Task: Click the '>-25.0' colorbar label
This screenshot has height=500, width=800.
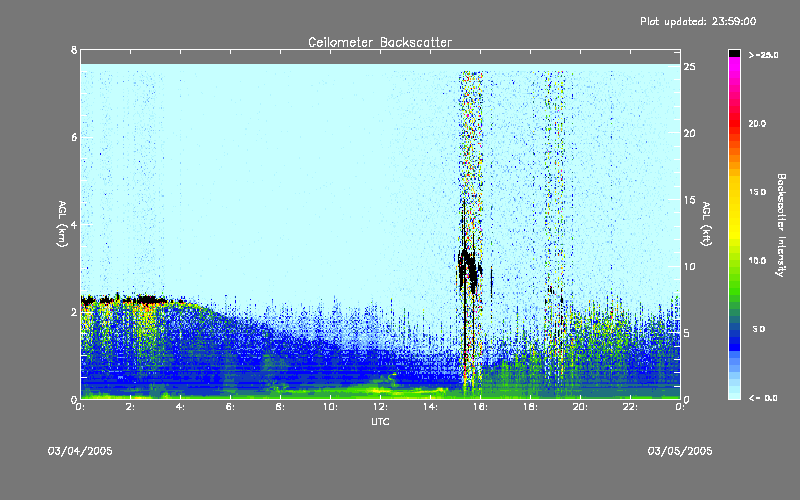Action: 763,55
